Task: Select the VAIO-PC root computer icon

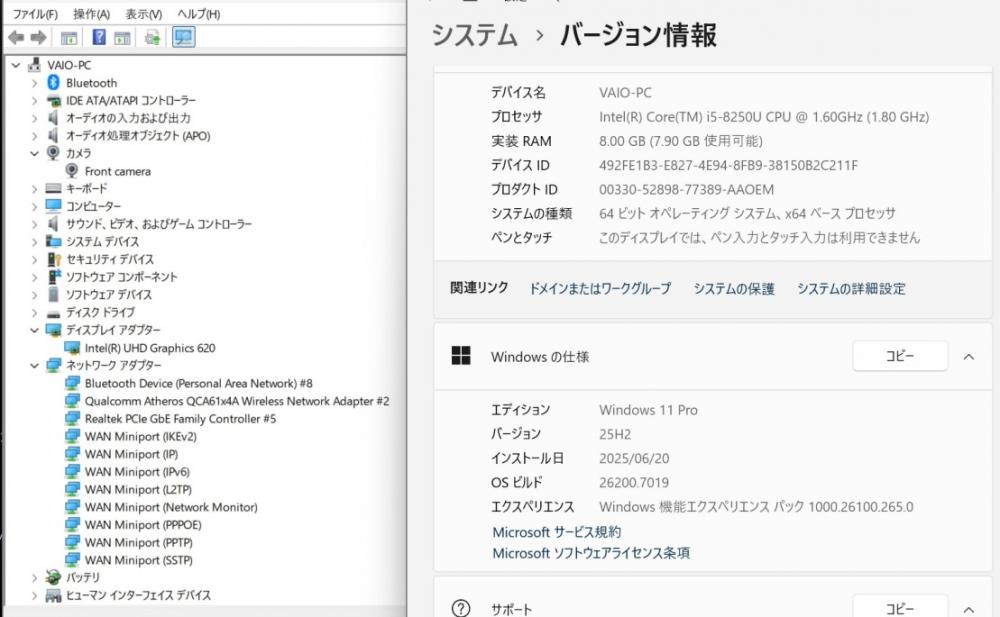Action: pyautogui.click(x=34, y=64)
